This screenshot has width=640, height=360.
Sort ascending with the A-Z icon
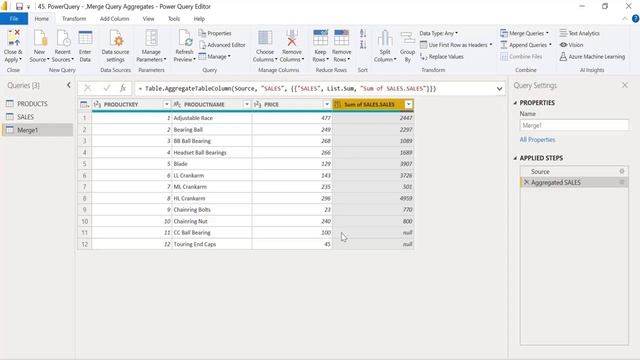pos(363,33)
